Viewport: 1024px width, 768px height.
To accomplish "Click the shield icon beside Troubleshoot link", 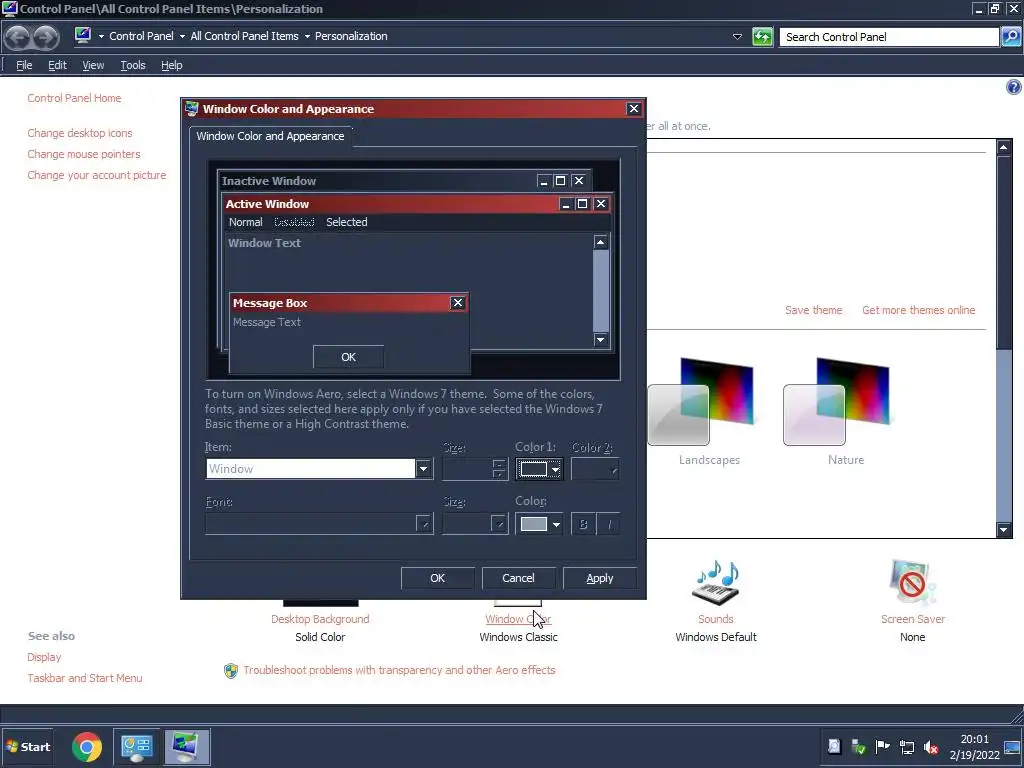I will tap(231, 671).
